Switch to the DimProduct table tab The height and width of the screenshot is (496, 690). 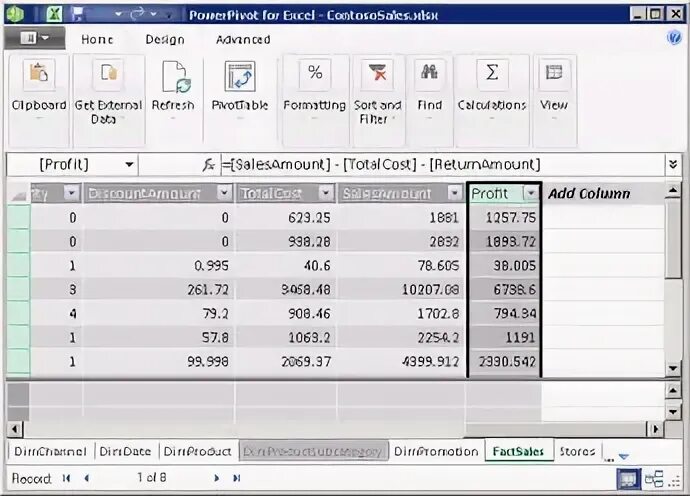tap(197, 452)
